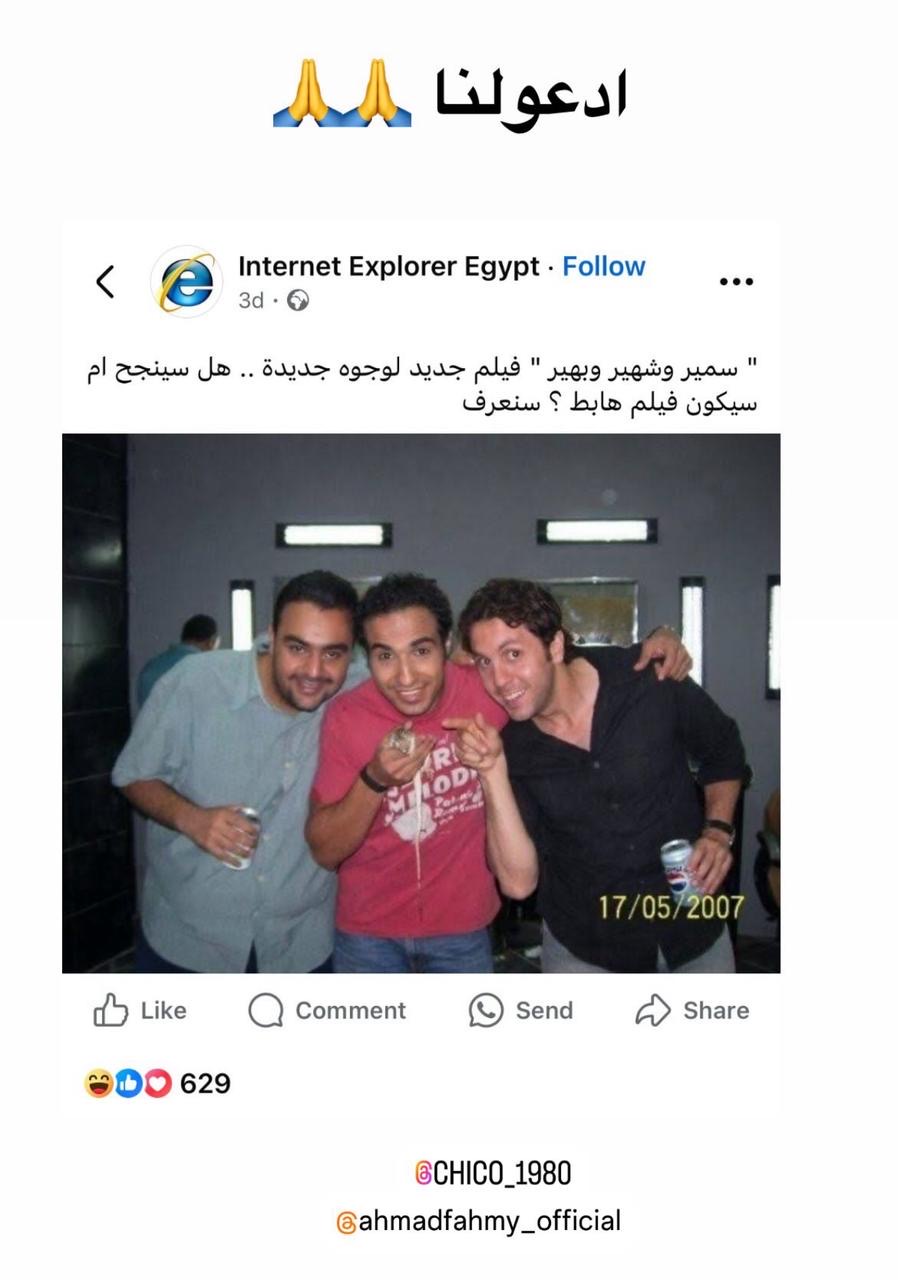Image resolution: width=898 pixels, height=1280 pixels.
Task: Click the blue Like reaction badge
Action: (x=128, y=1083)
